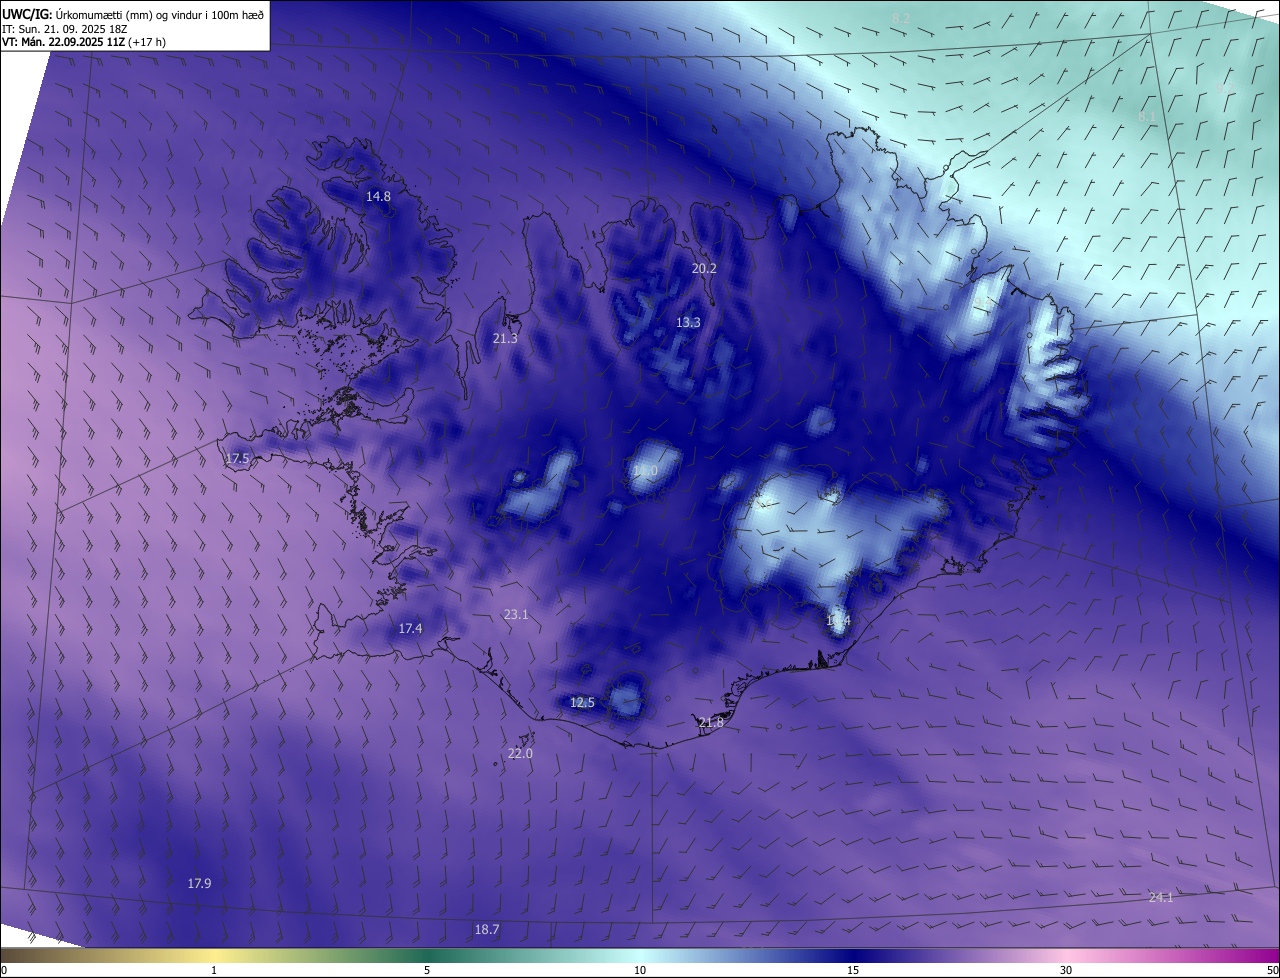
Task: Click the 21.3 value label
Action: click(x=505, y=339)
